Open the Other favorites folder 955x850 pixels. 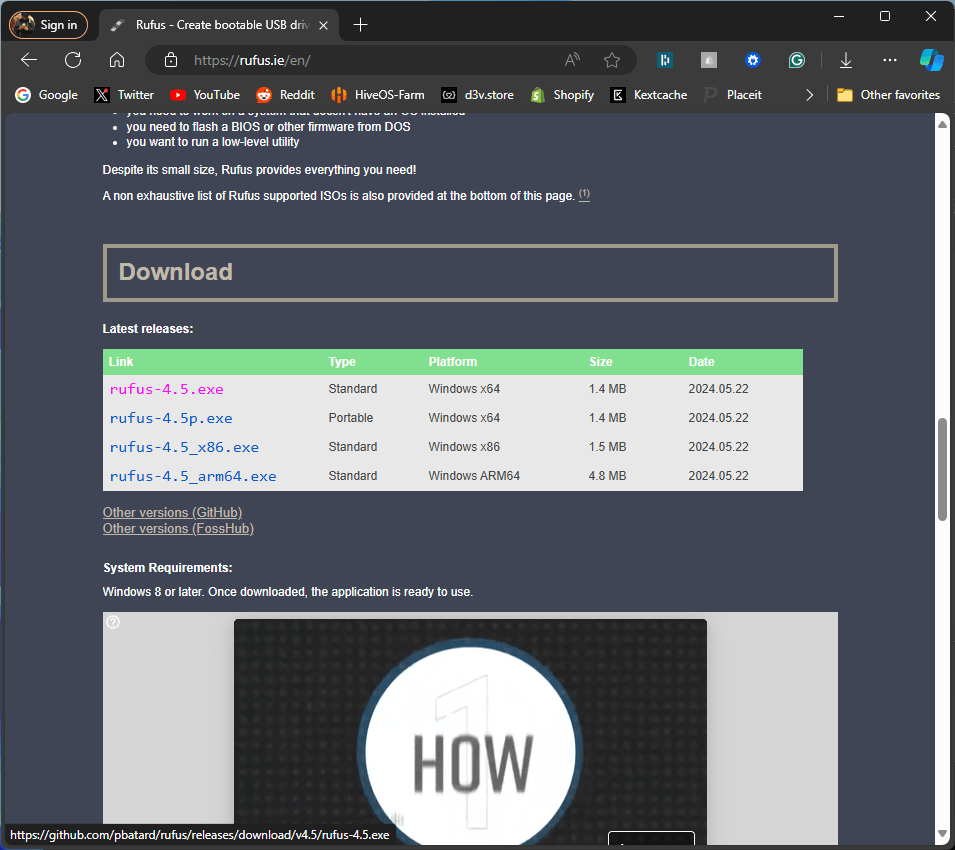888,95
